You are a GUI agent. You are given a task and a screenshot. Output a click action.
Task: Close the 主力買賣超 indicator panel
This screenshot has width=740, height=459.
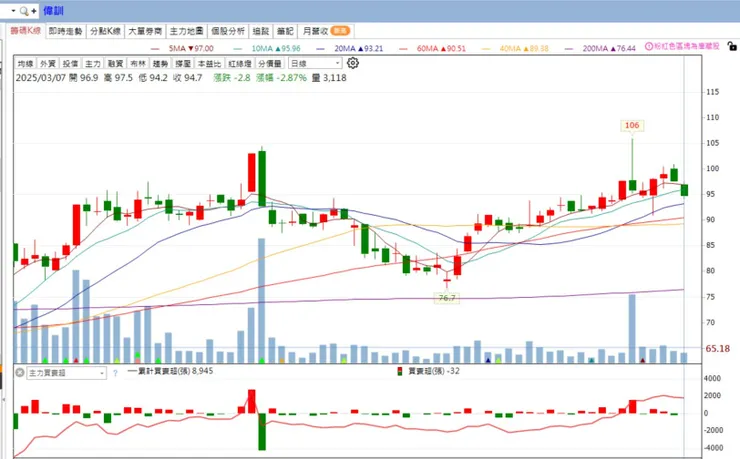pos(20,373)
